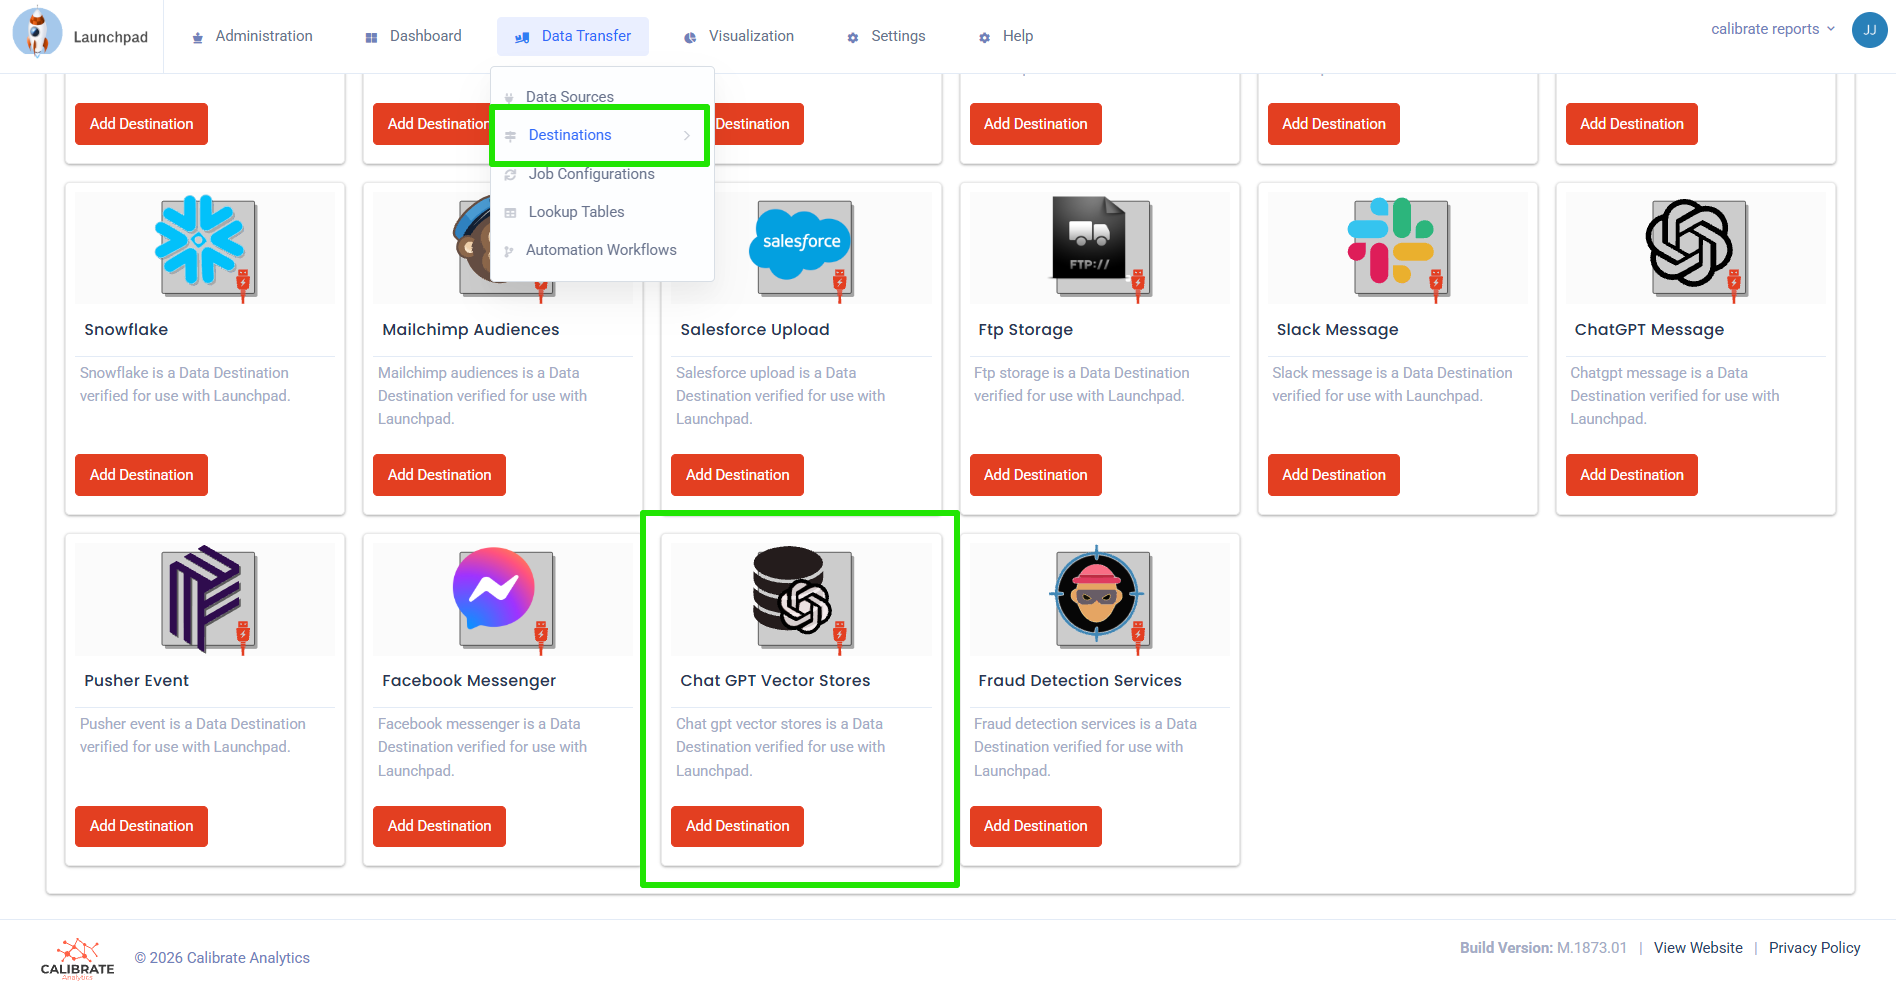The height and width of the screenshot is (999, 1896).
Task: Click the Salesforce Upload card title
Action: point(755,330)
